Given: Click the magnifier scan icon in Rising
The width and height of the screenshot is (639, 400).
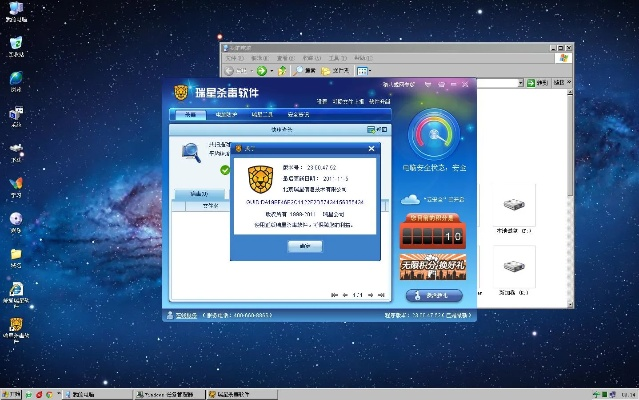Looking at the screenshot, I should click(x=191, y=153).
